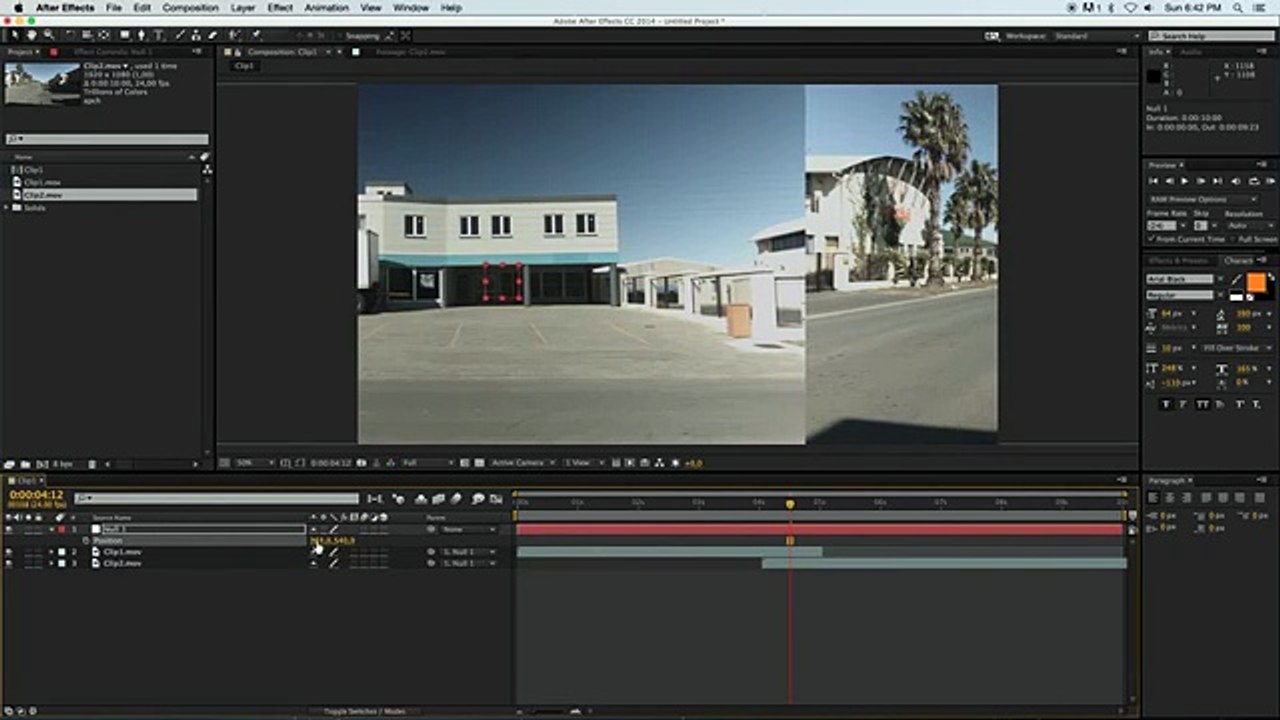Click Toggle Switches / Modes button

click(365, 711)
